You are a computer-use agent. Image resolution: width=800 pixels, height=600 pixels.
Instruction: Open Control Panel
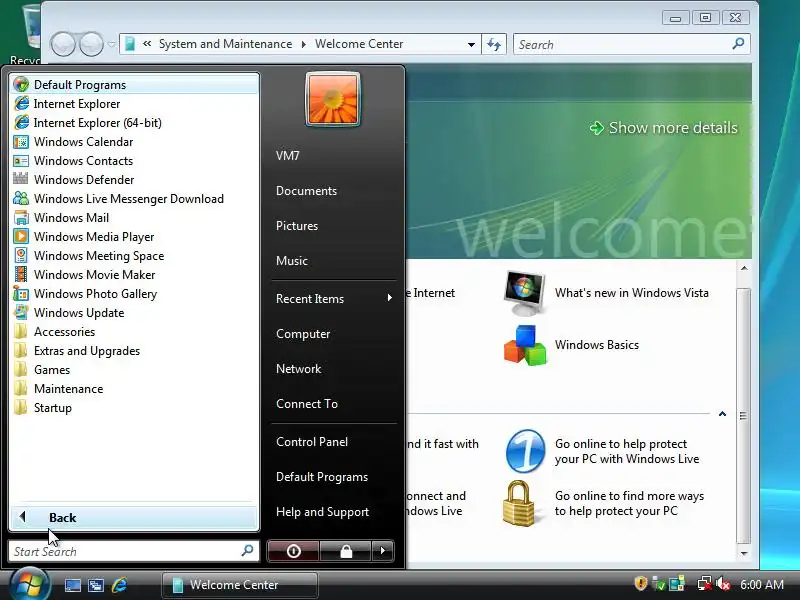[x=312, y=442]
